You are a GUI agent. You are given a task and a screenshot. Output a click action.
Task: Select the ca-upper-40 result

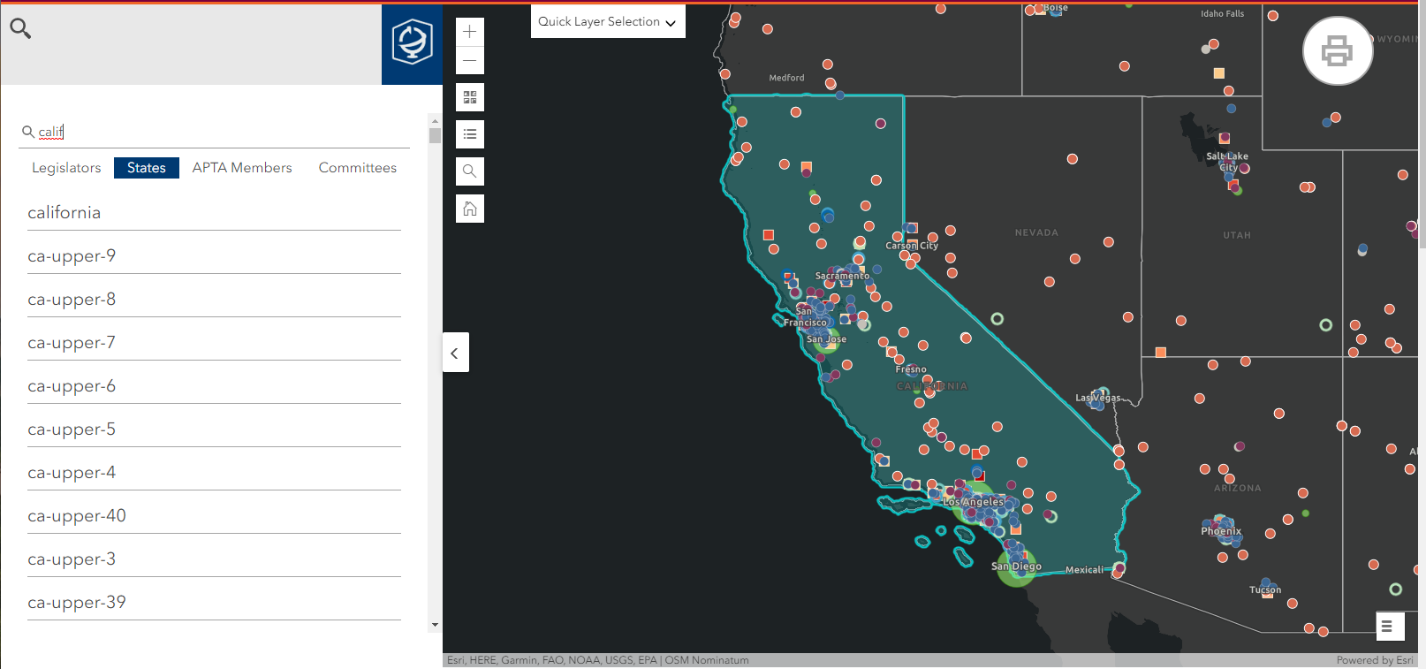214,516
